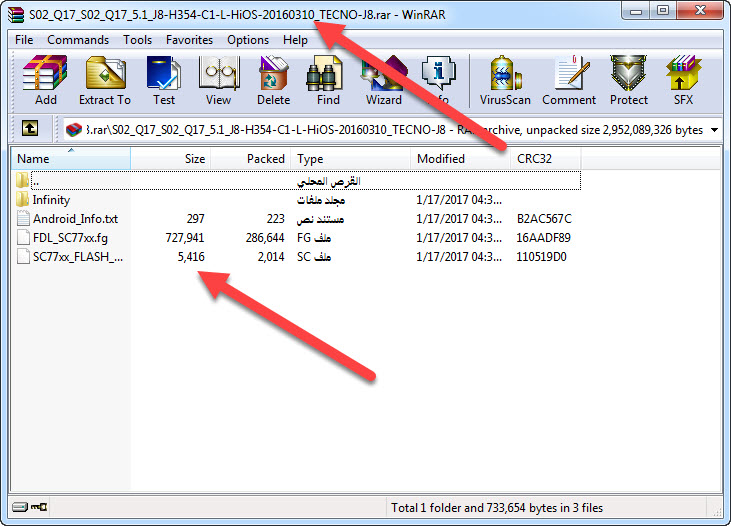Image resolution: width=731 pixels, height=526 pixels.
Task: Sort by the Size column header
Action: [x=171, y=159]
